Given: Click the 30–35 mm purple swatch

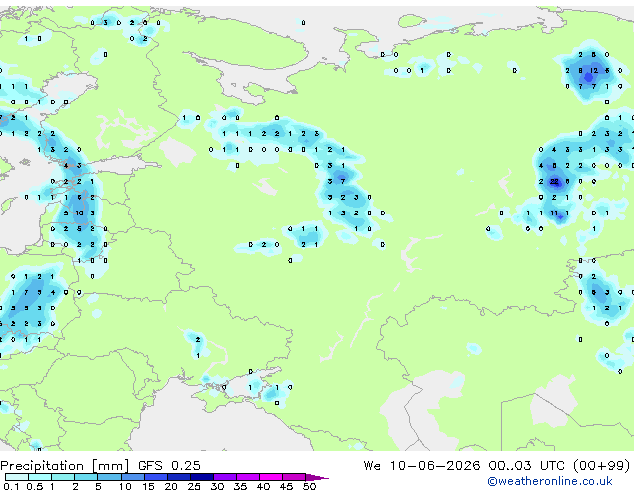Looking at the screenshot, I should 224,477.
